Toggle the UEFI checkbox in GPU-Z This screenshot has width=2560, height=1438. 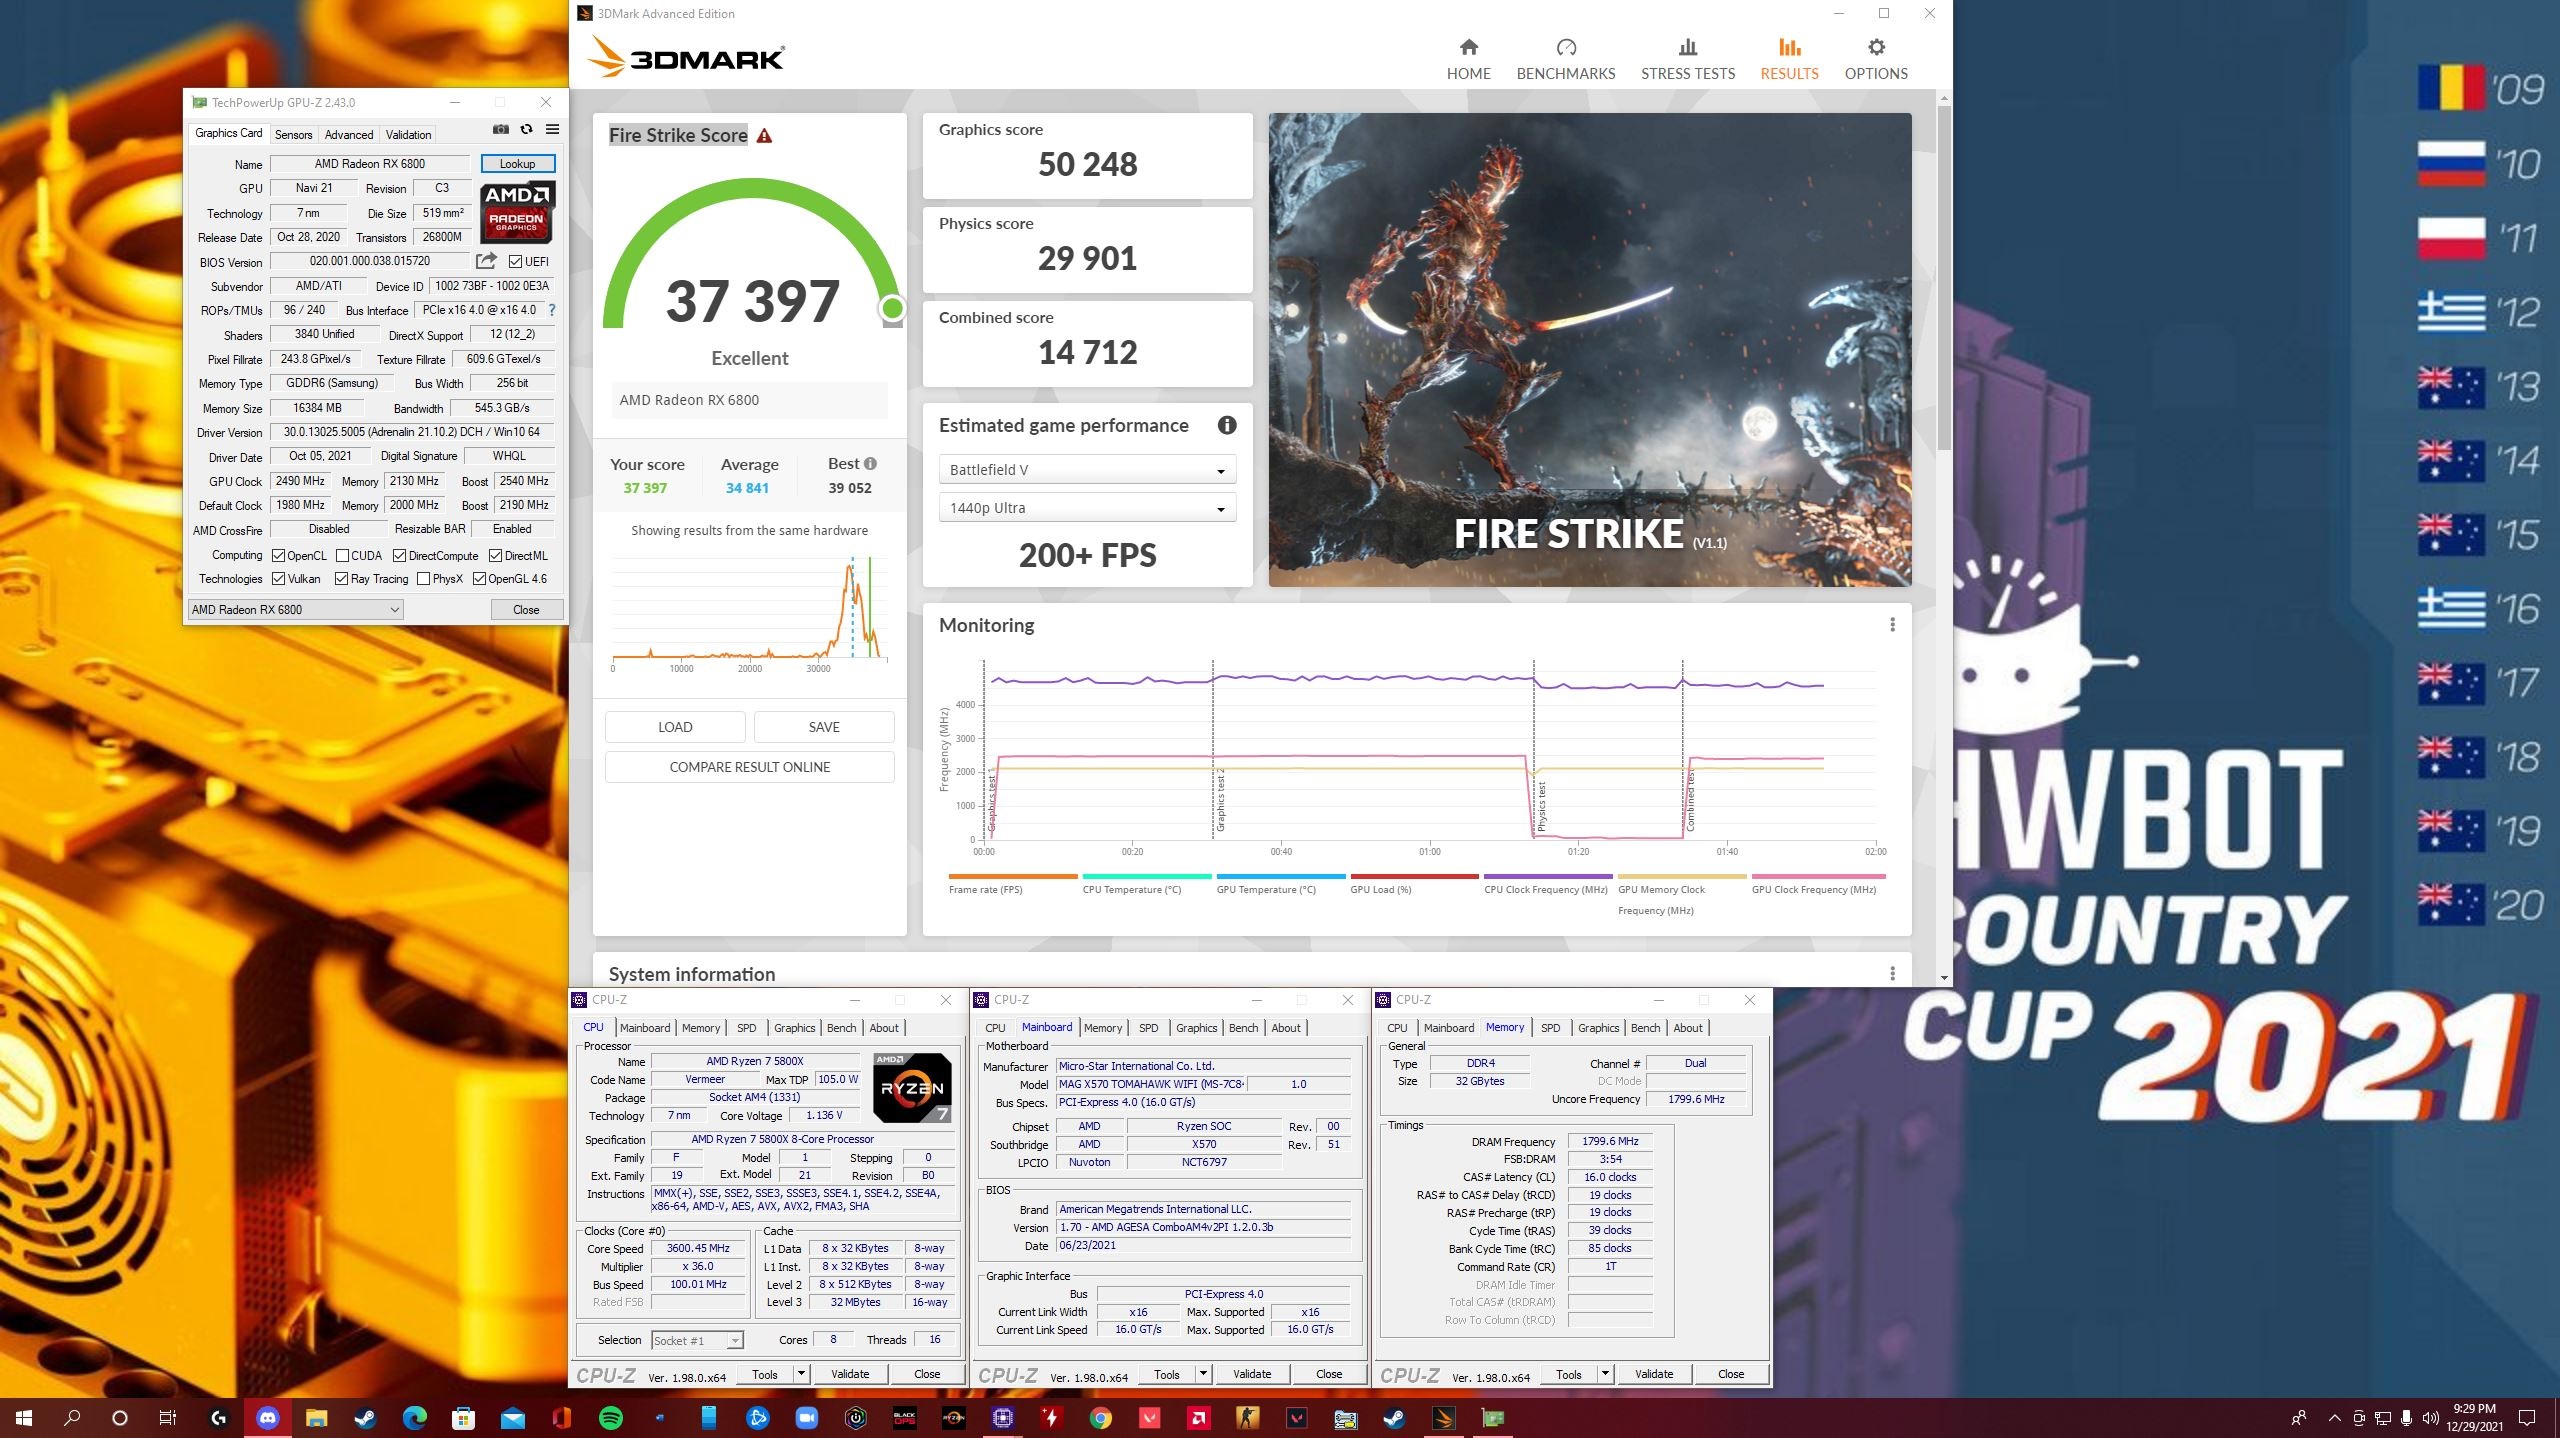(x=515, y=262)
